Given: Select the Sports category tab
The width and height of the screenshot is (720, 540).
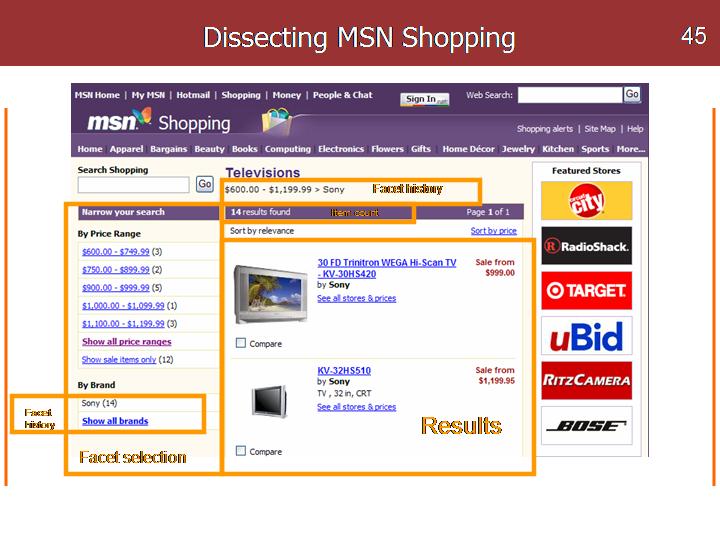Looking at the screenshot, I should [595, 149].
